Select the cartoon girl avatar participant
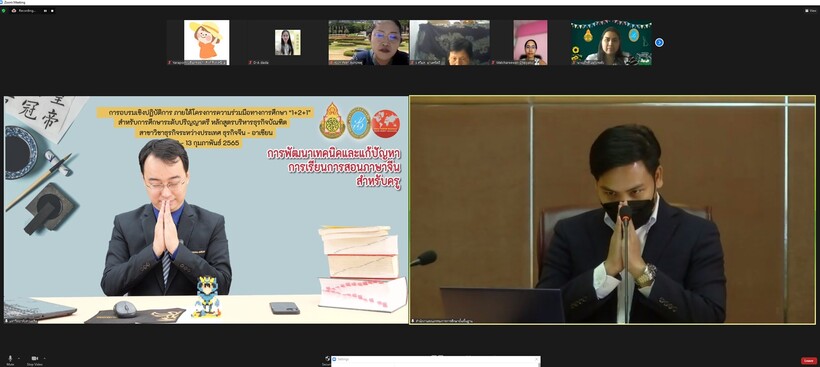 pos(207,42)
